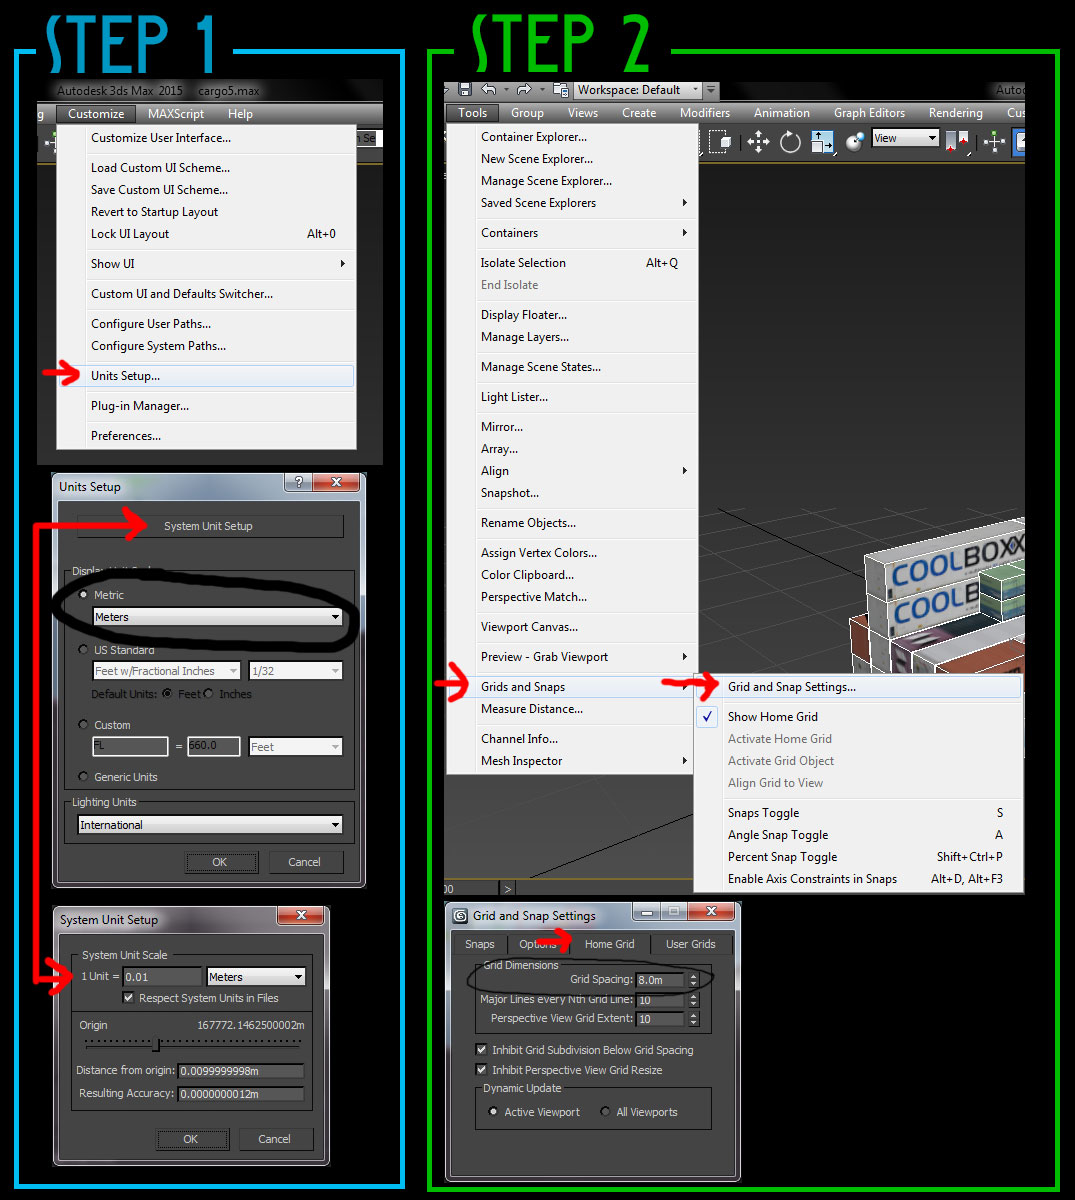Viewport: 1075px width, 1200px height.
Task: Open the MAXScript menu
Action: click(x=176, y=114)
